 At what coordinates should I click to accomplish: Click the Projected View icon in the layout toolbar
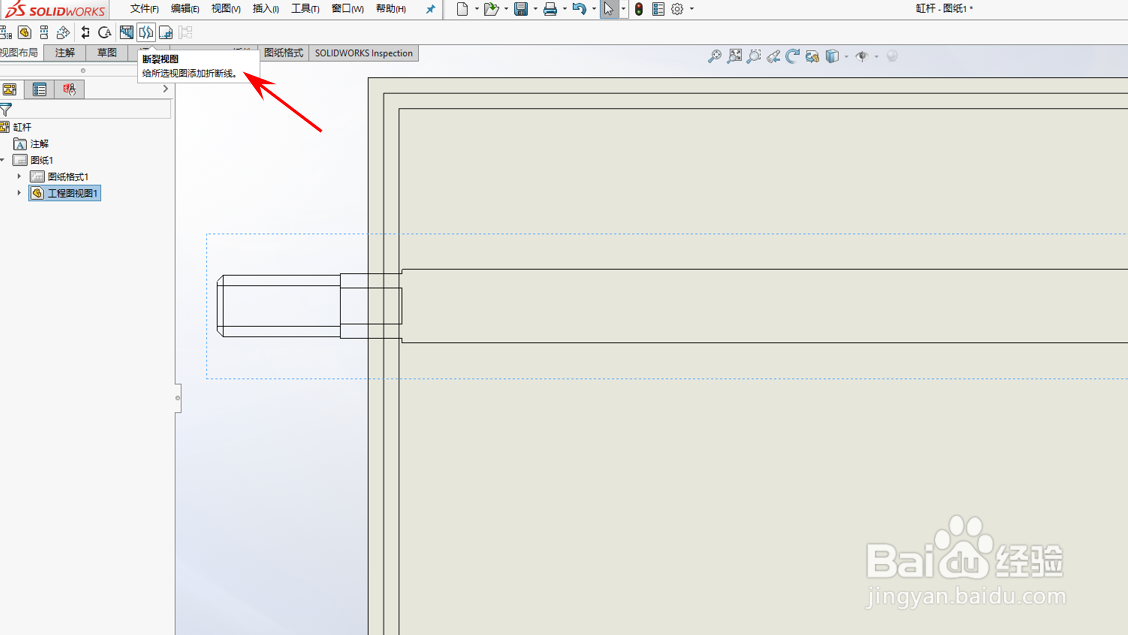[x=44, y=32]
